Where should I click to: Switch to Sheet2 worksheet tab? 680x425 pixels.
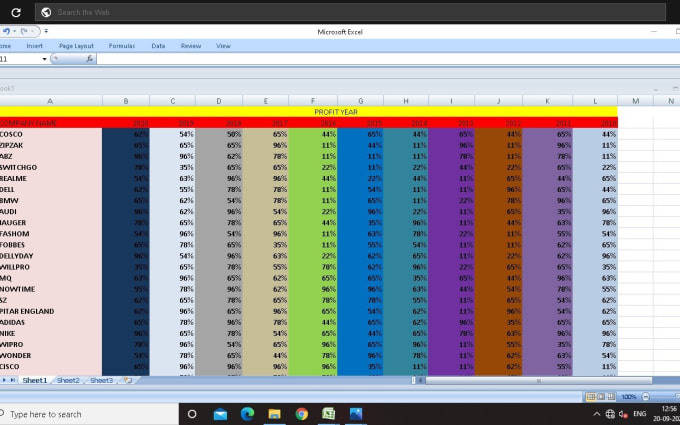[x=68, y=380]
